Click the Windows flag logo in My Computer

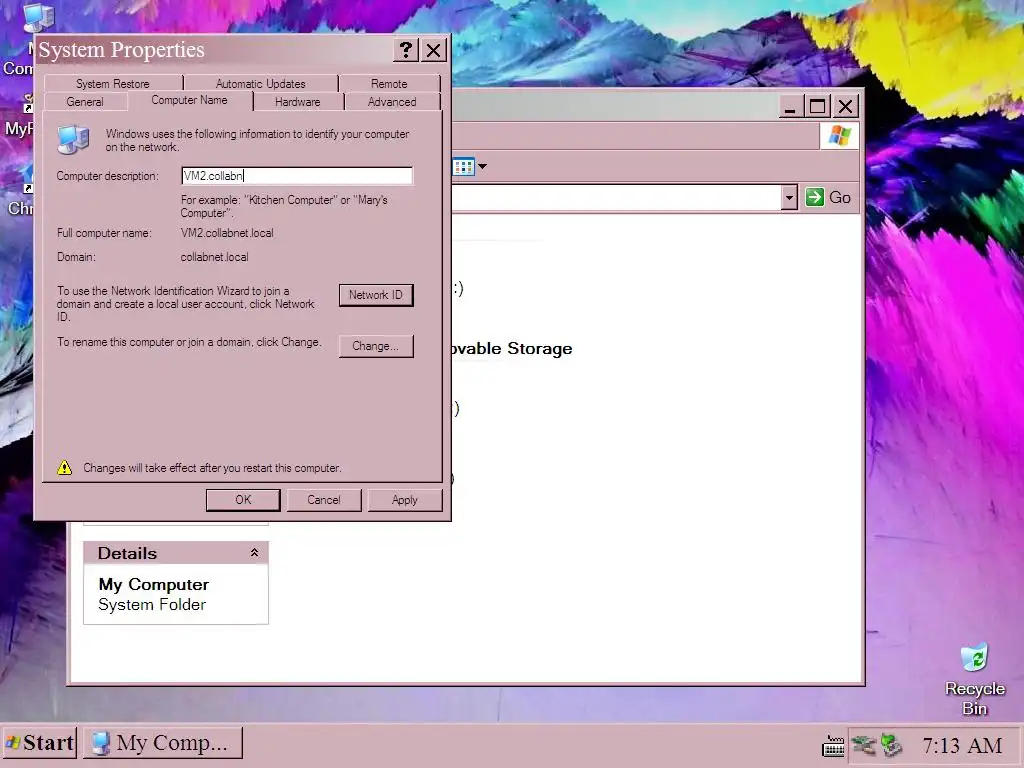tap(839, 136)
